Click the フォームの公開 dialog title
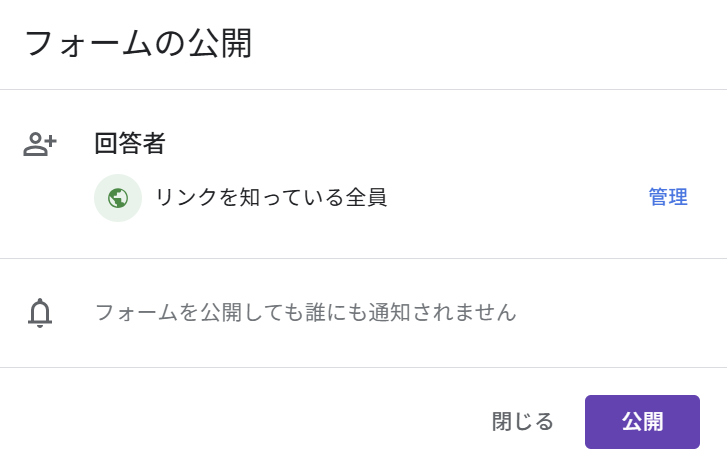Viewport: 727px width, 464px height. pos(139,44)
